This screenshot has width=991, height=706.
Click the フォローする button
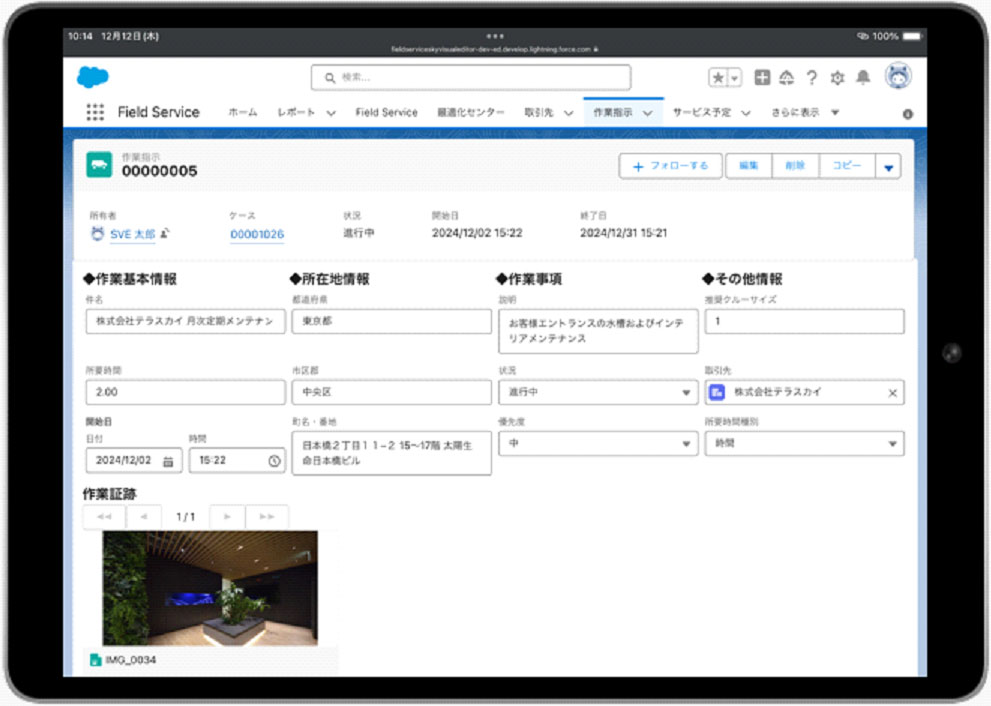coord(671,166)
